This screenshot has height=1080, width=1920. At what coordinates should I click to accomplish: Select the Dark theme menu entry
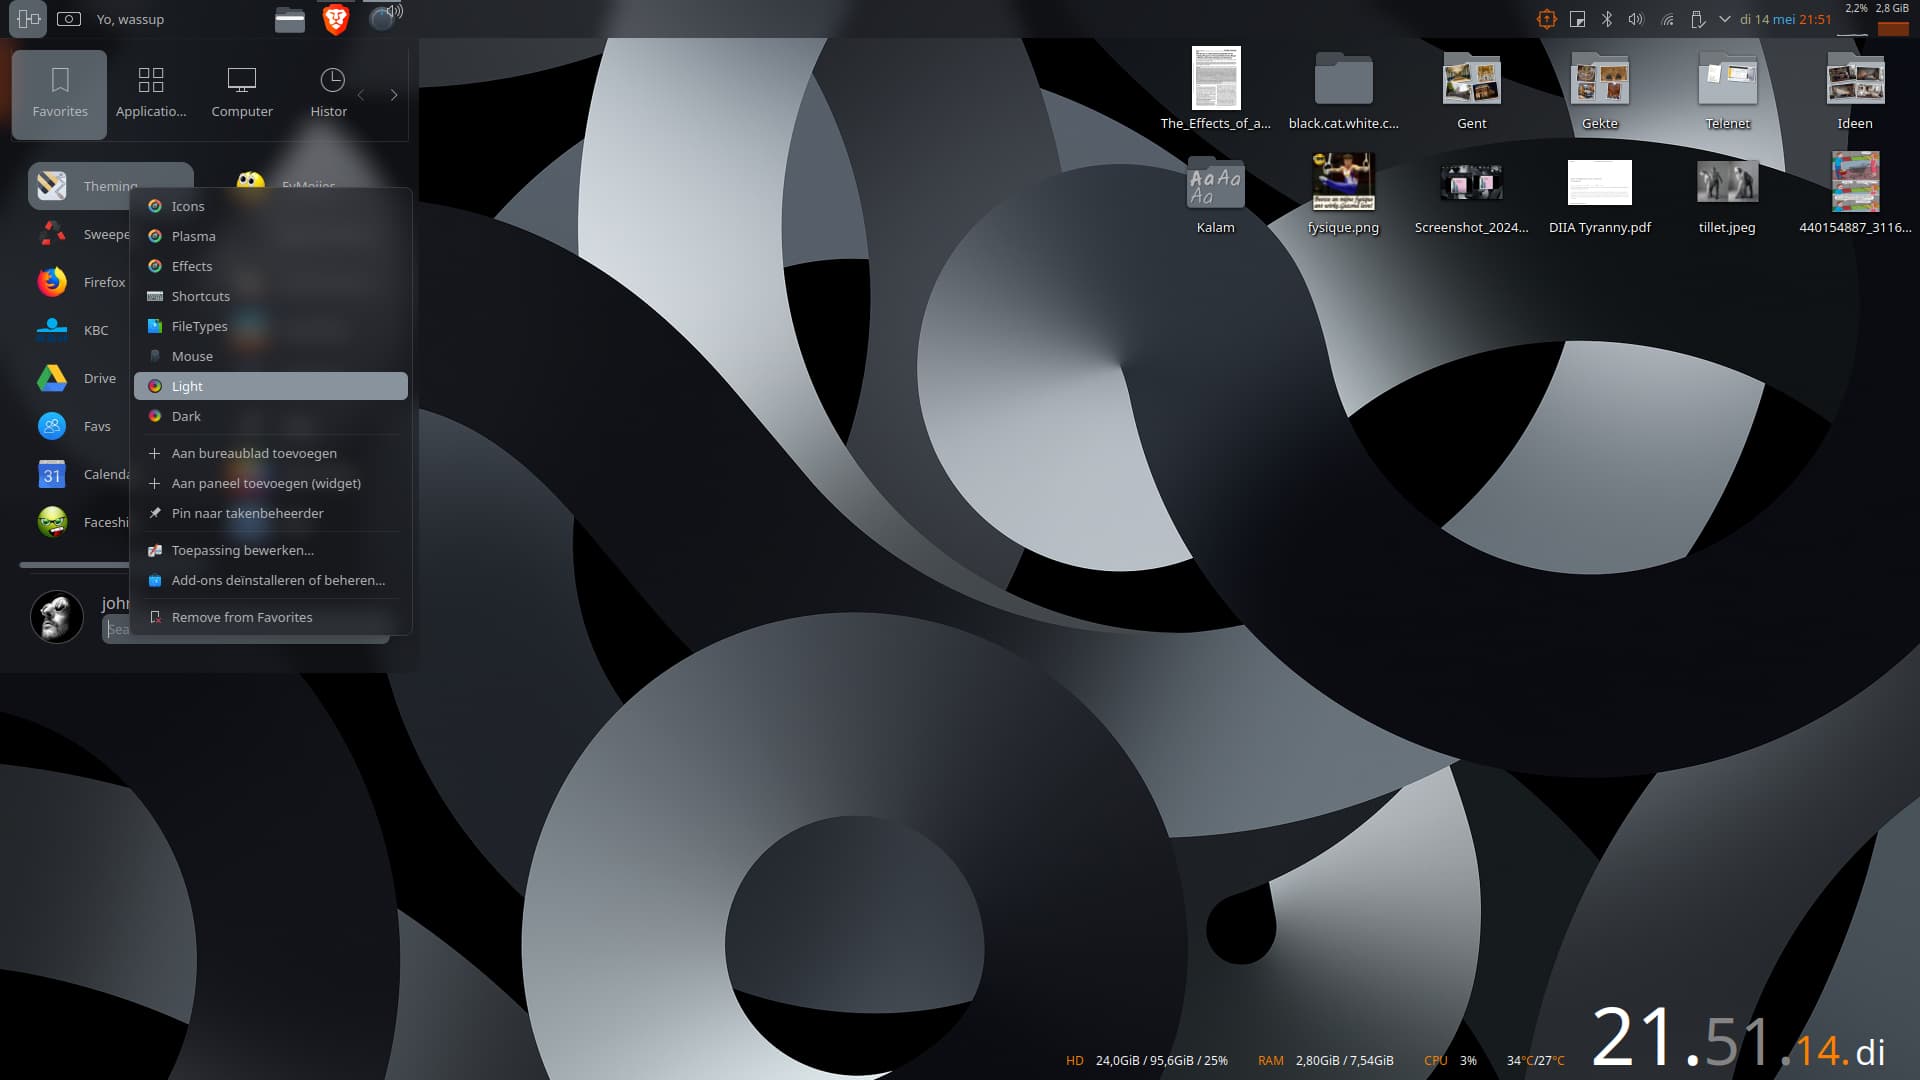pos(271,416)
